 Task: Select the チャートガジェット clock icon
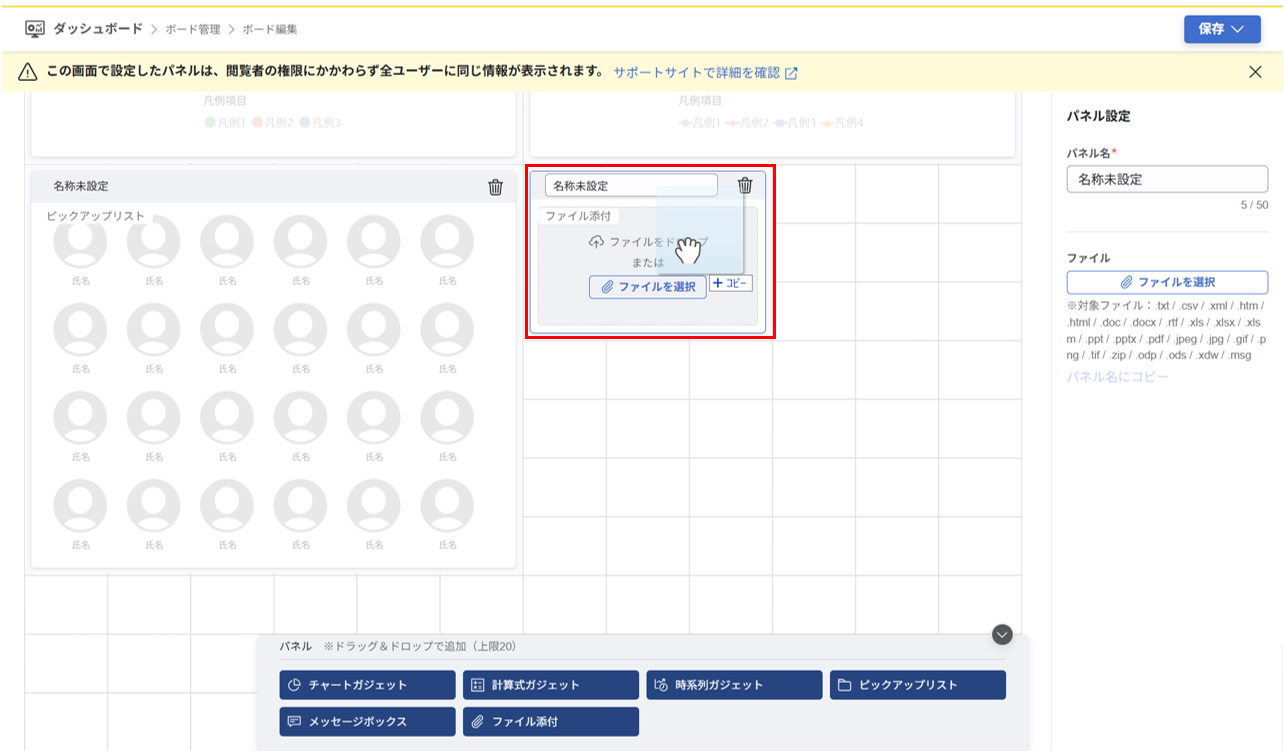pos(293,684)
